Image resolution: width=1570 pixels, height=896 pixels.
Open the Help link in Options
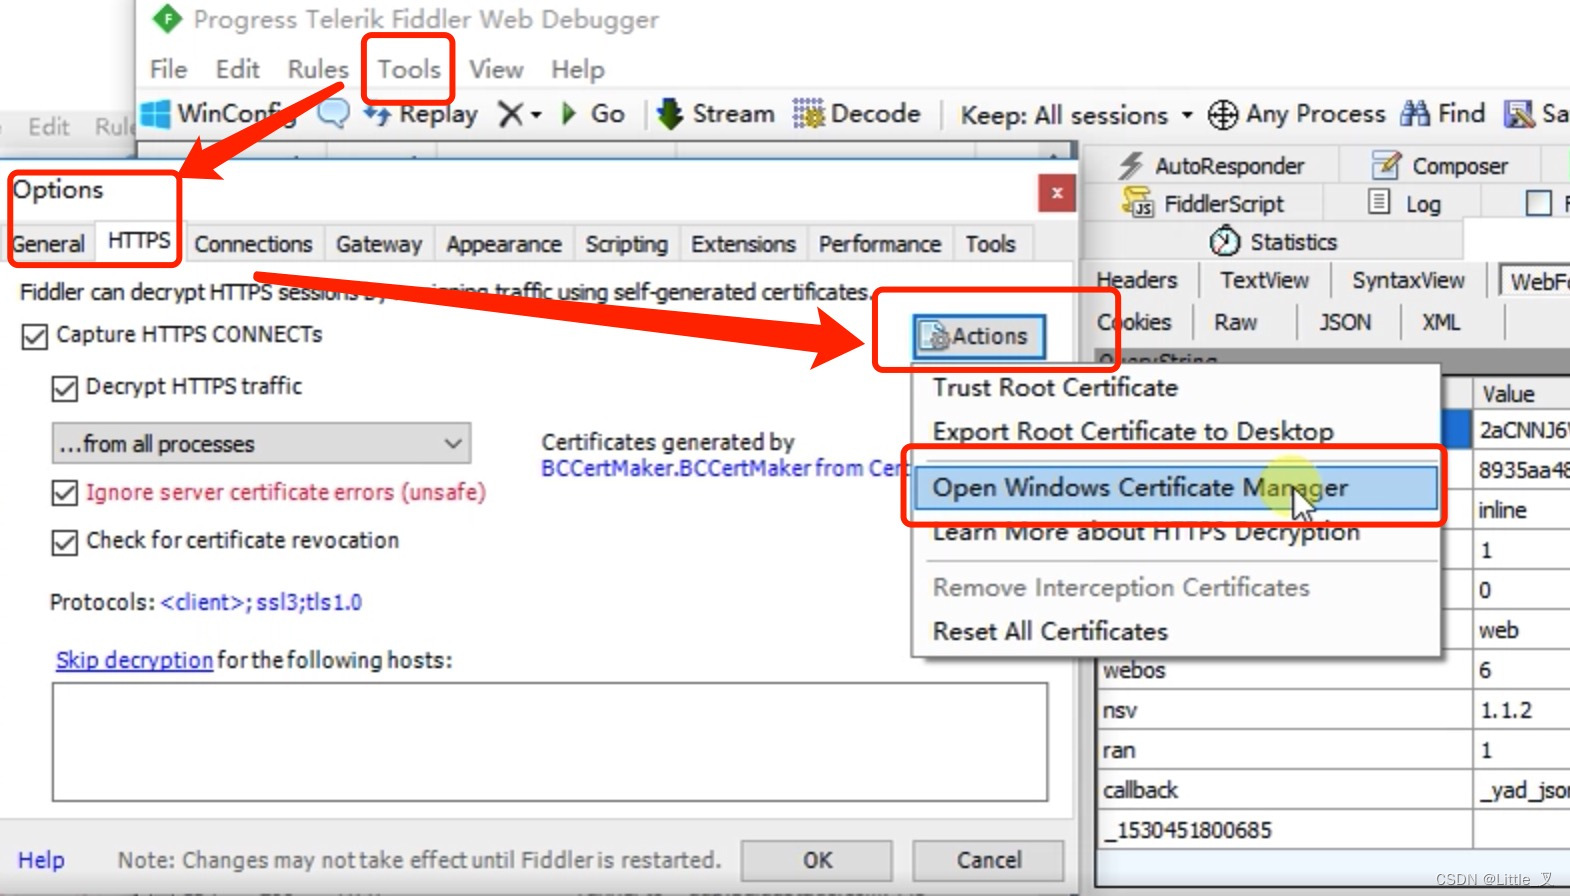41,860
